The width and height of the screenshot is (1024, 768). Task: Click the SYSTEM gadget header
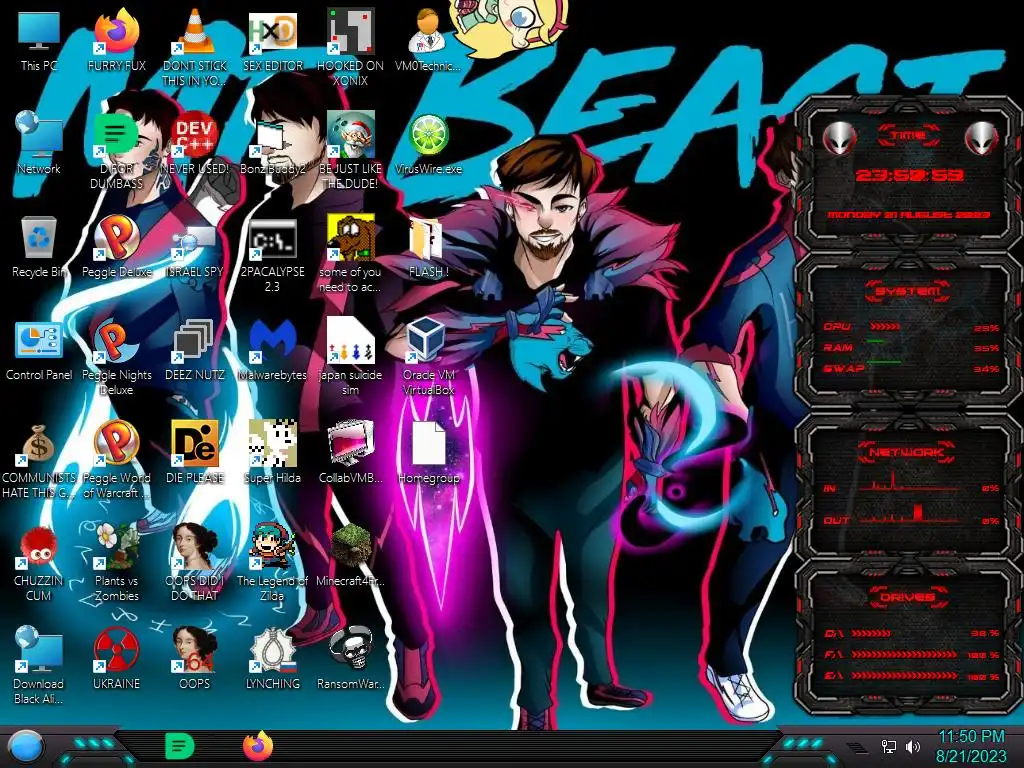click(908, 291)
